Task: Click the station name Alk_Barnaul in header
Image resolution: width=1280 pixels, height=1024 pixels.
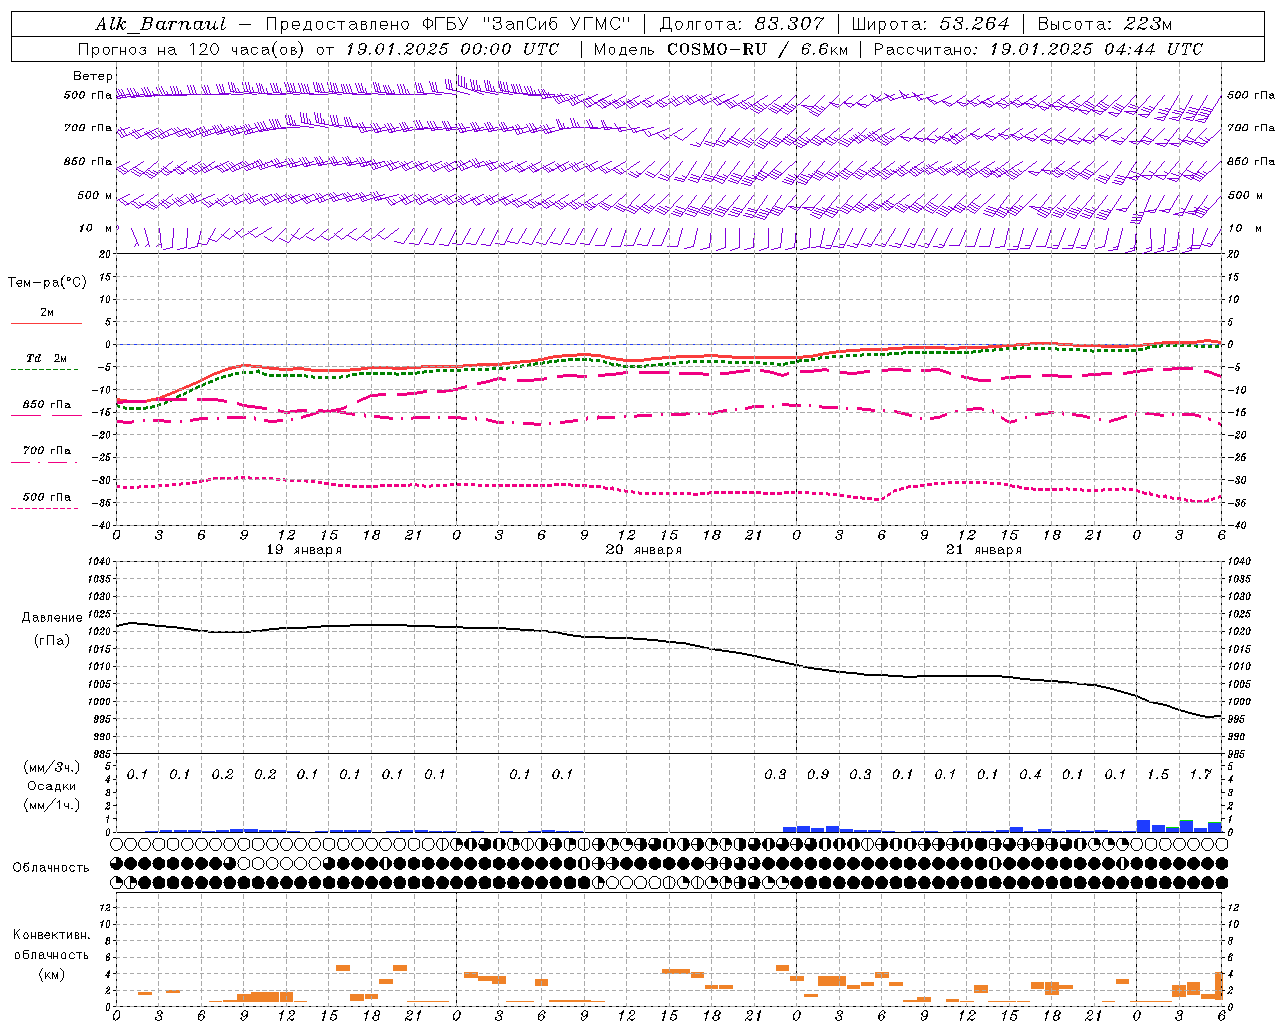Action: 161,24
